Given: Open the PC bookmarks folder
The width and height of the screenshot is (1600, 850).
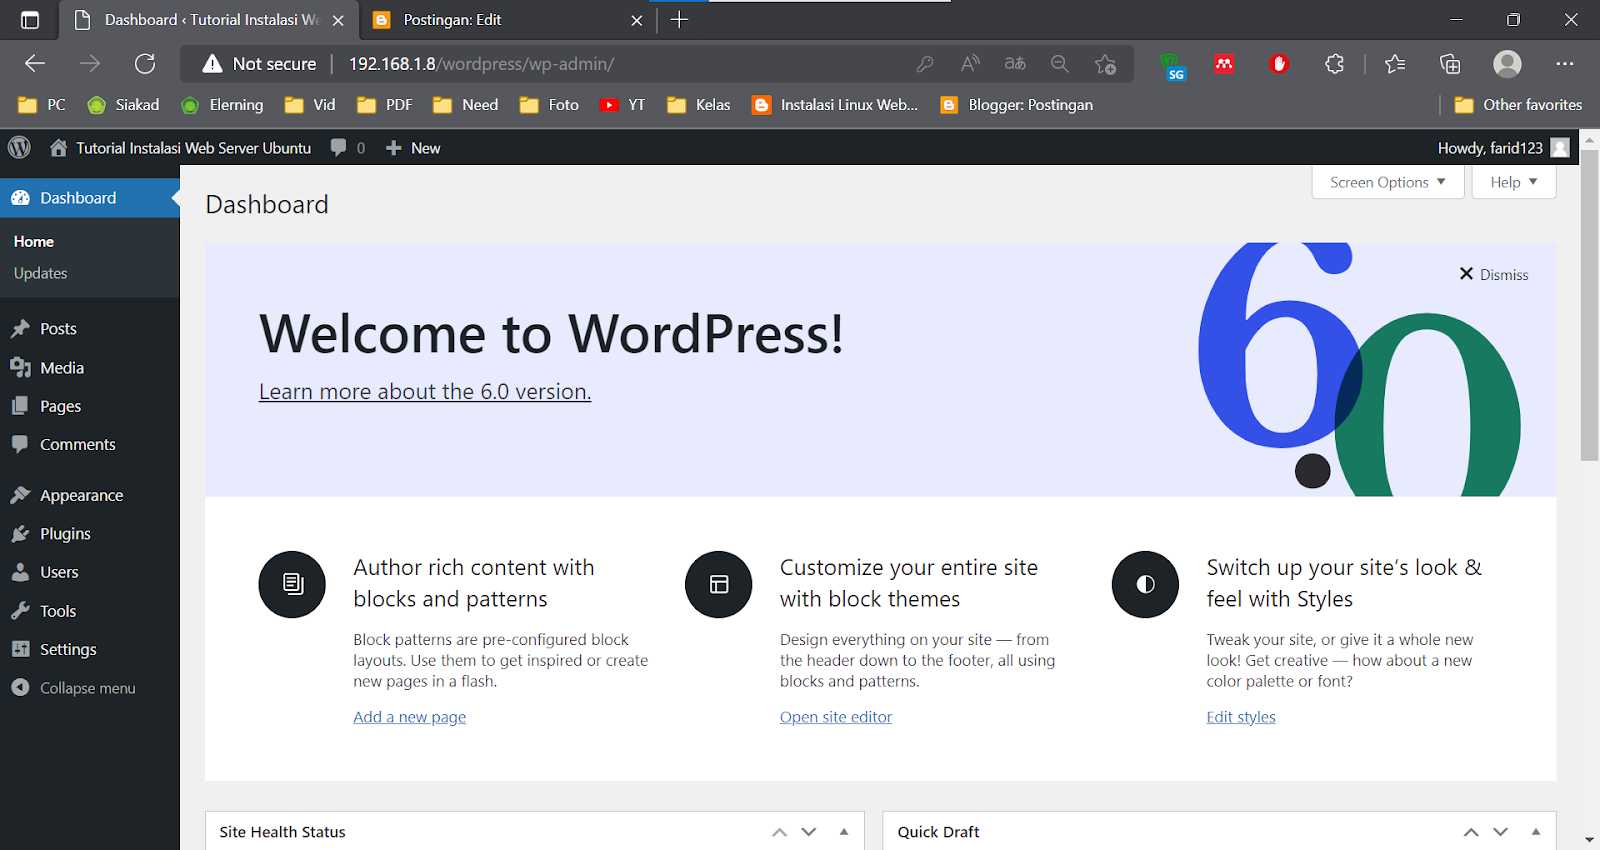Looking at the screenshot, I should tap(42, 105).
